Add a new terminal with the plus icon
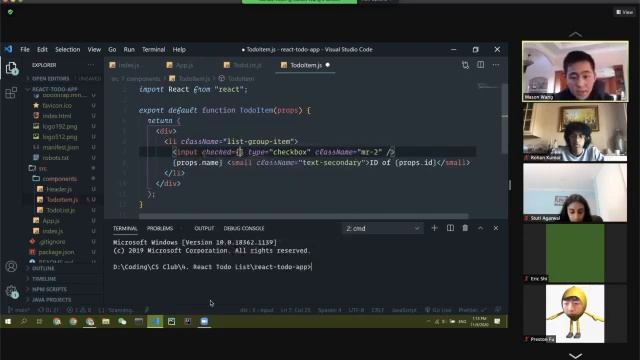Viewport: 640px width, 360px height. (434, 228)
